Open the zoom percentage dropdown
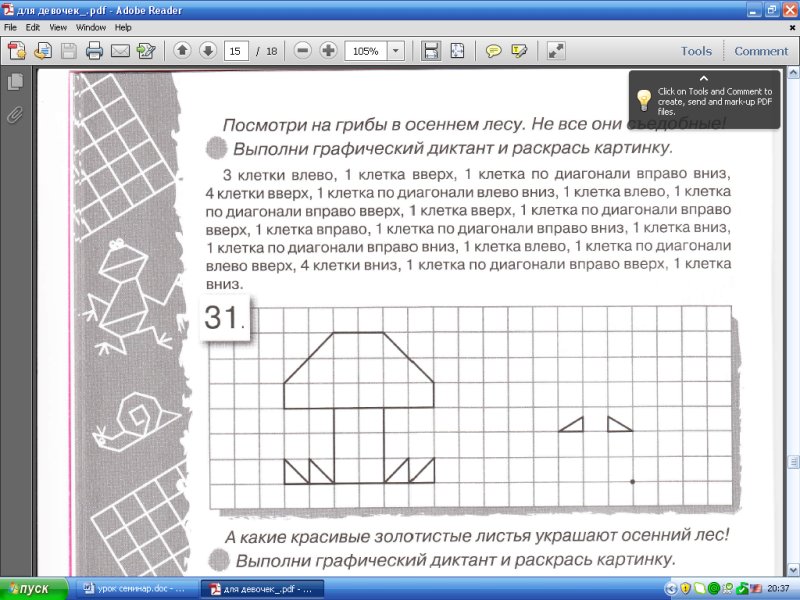This screenshot has width=800, height=600. [x=394, y=51]
